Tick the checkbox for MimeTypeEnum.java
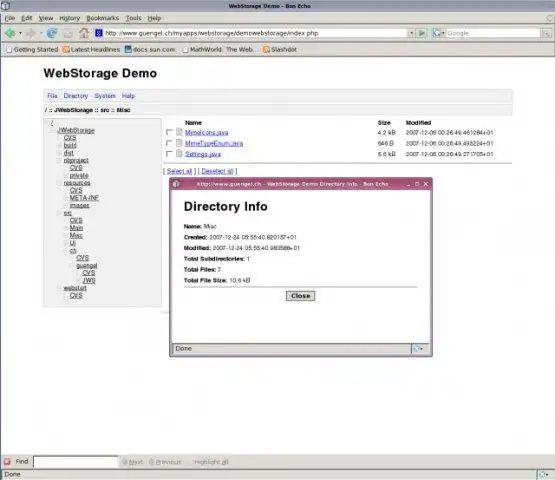Screen dimensions: 555x480 coord(169,143)
